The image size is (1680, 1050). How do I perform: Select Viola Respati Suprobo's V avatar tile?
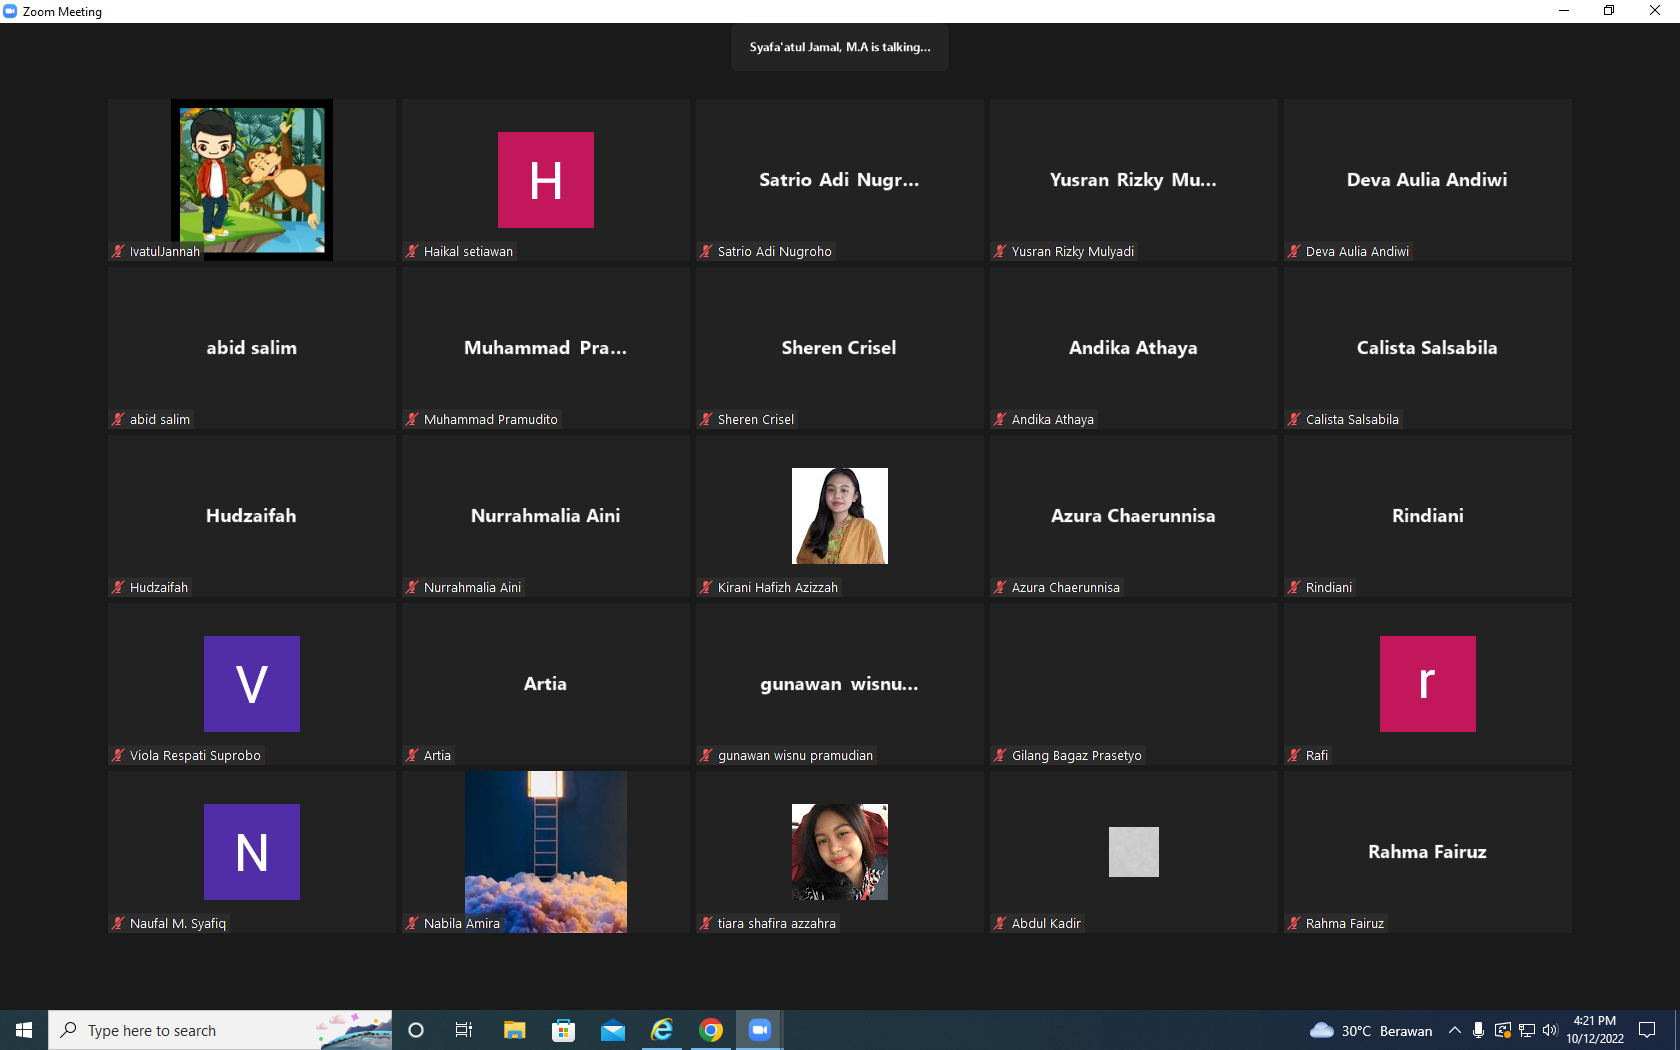[x=252, y=684]
